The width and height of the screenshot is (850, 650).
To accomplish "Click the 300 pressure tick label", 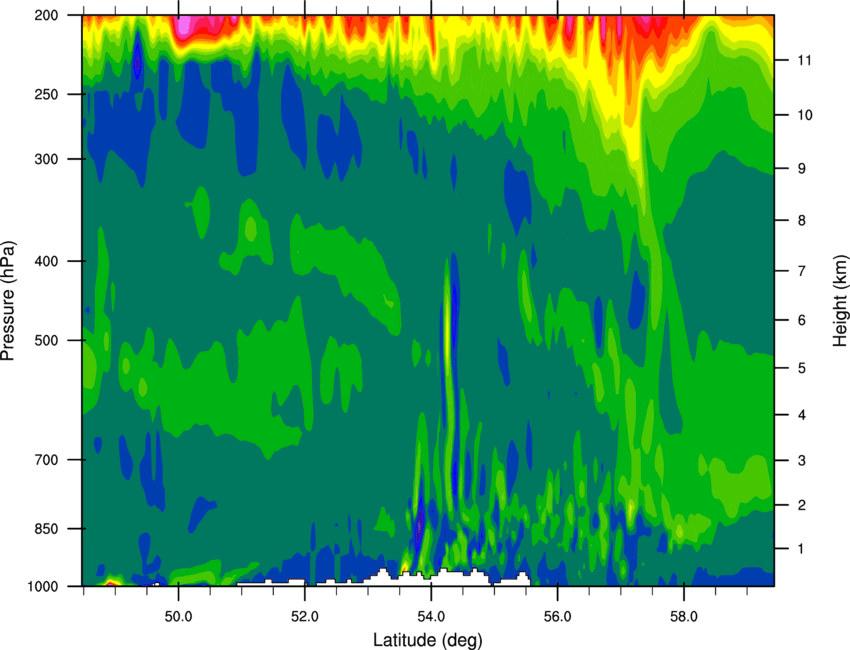I will coord(46,159).
